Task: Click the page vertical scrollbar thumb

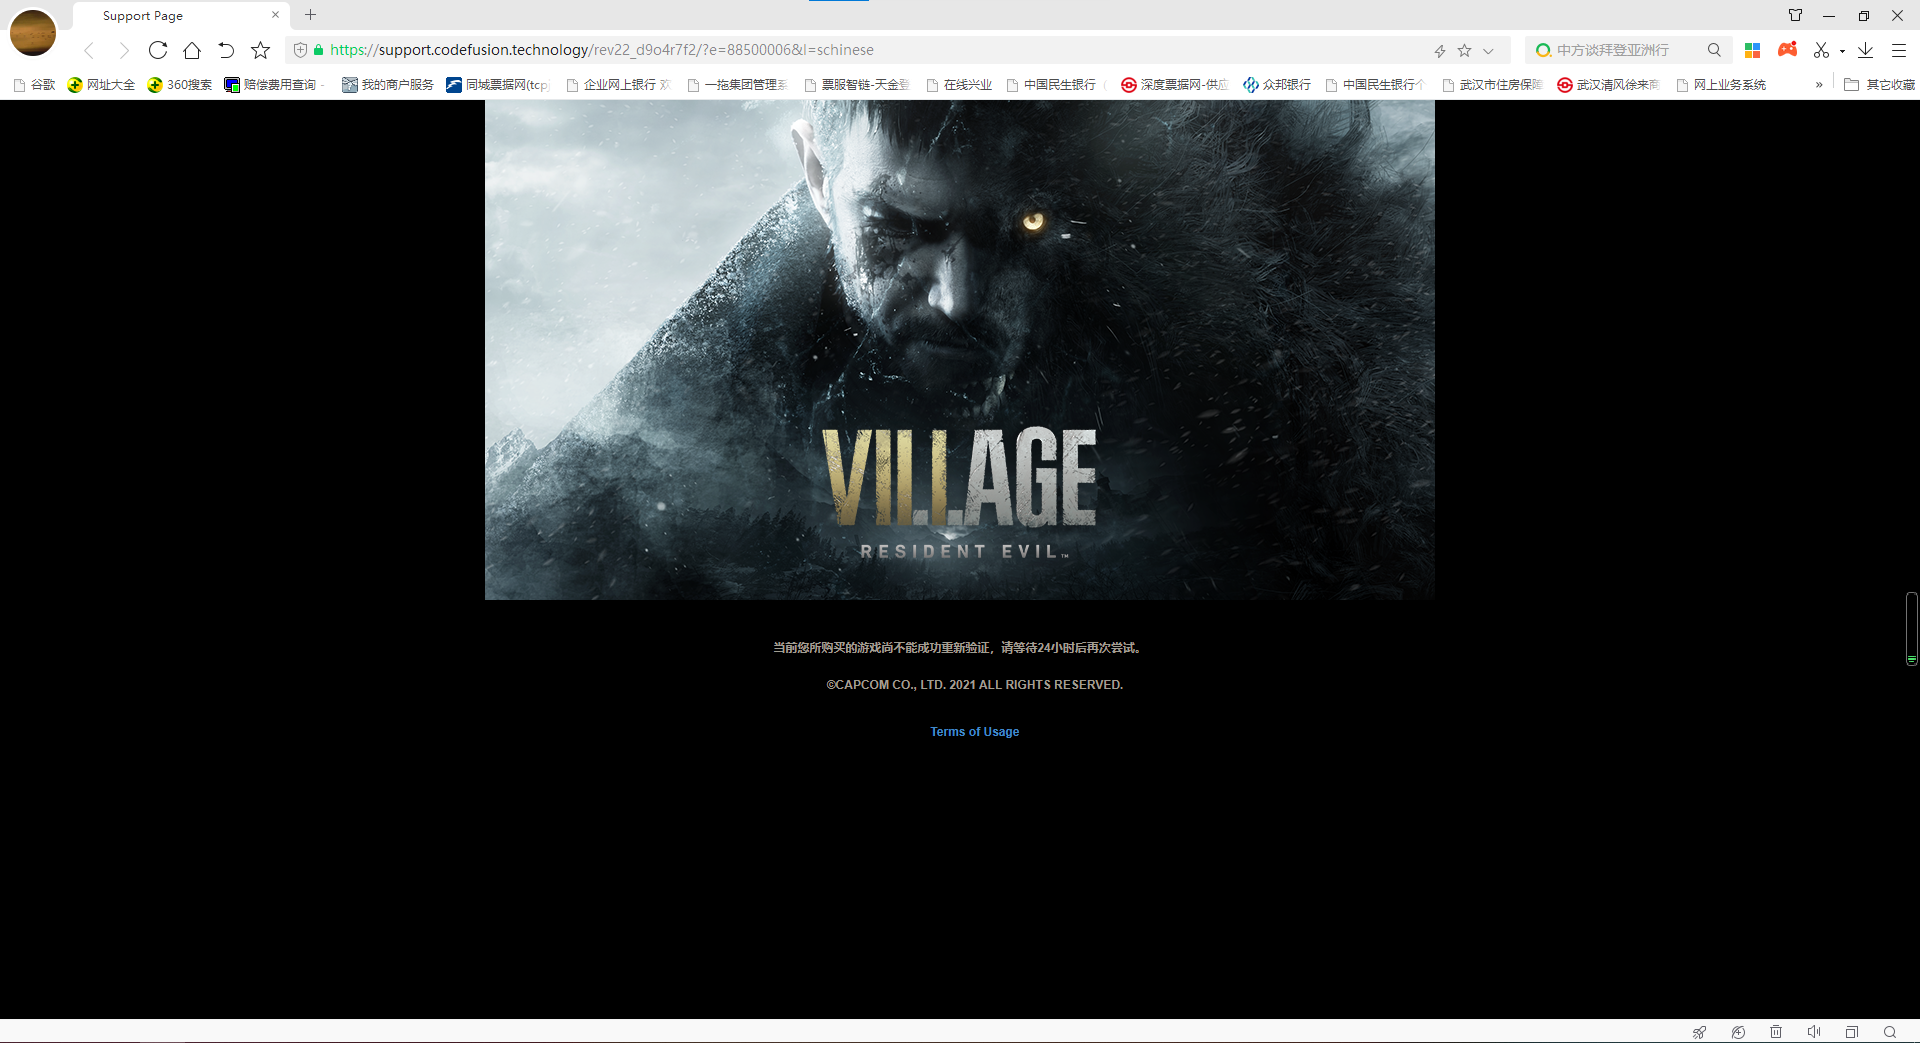Action: pyautogui.click(x=1911, y=628)
